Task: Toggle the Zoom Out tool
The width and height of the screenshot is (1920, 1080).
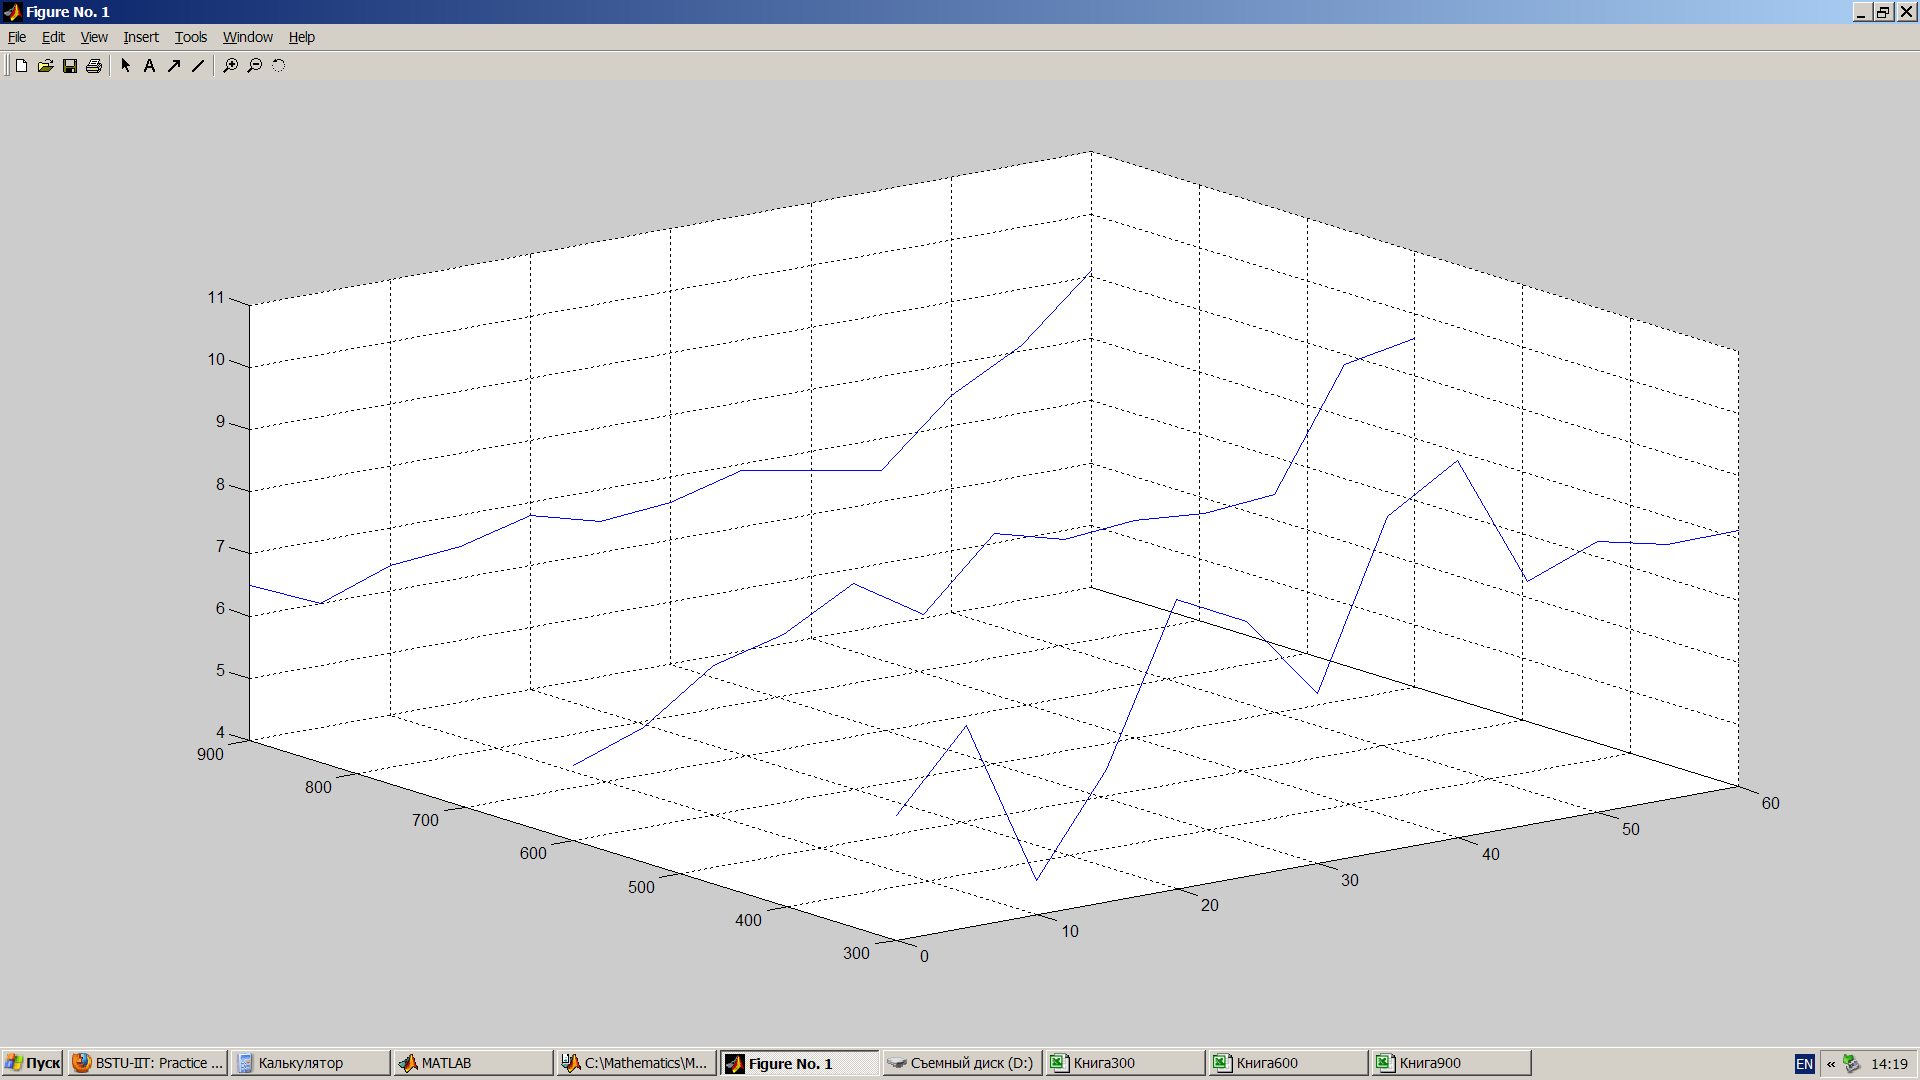Action: pyautogui.click(x=254, y=66)
